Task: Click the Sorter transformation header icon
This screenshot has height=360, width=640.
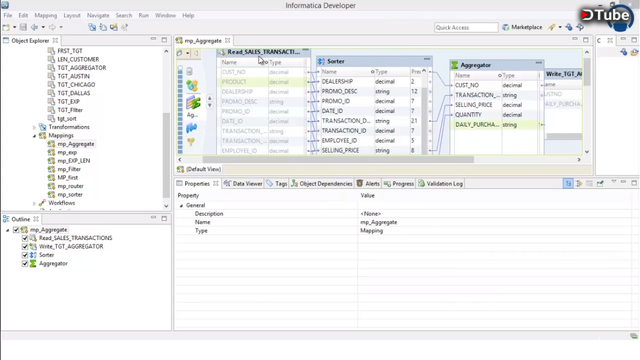Action: pyautogui.click(x=321, y=61)
